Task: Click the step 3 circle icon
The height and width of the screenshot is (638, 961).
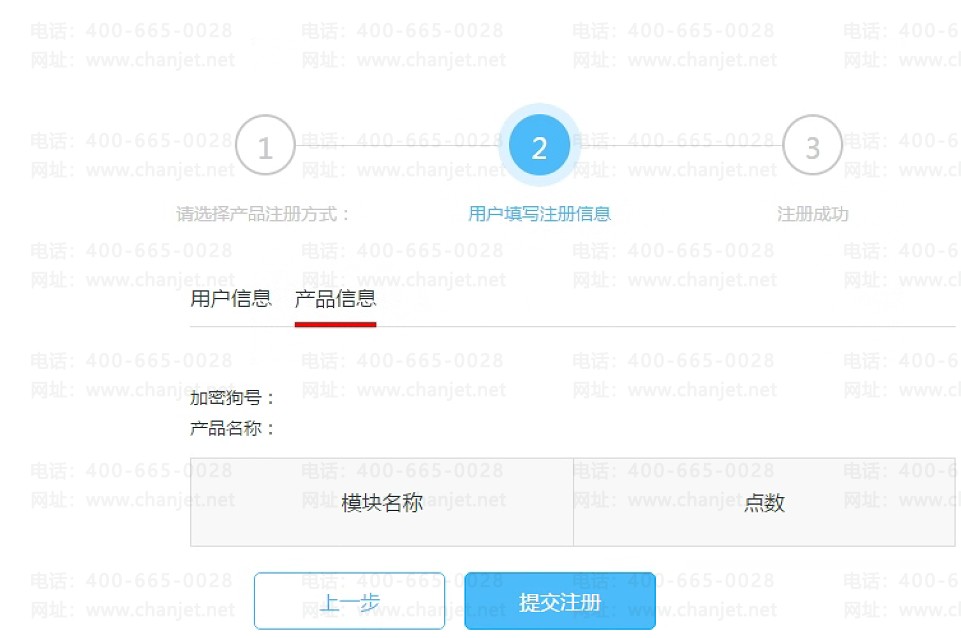Action: pyautogui.click(x=813, y=145)
